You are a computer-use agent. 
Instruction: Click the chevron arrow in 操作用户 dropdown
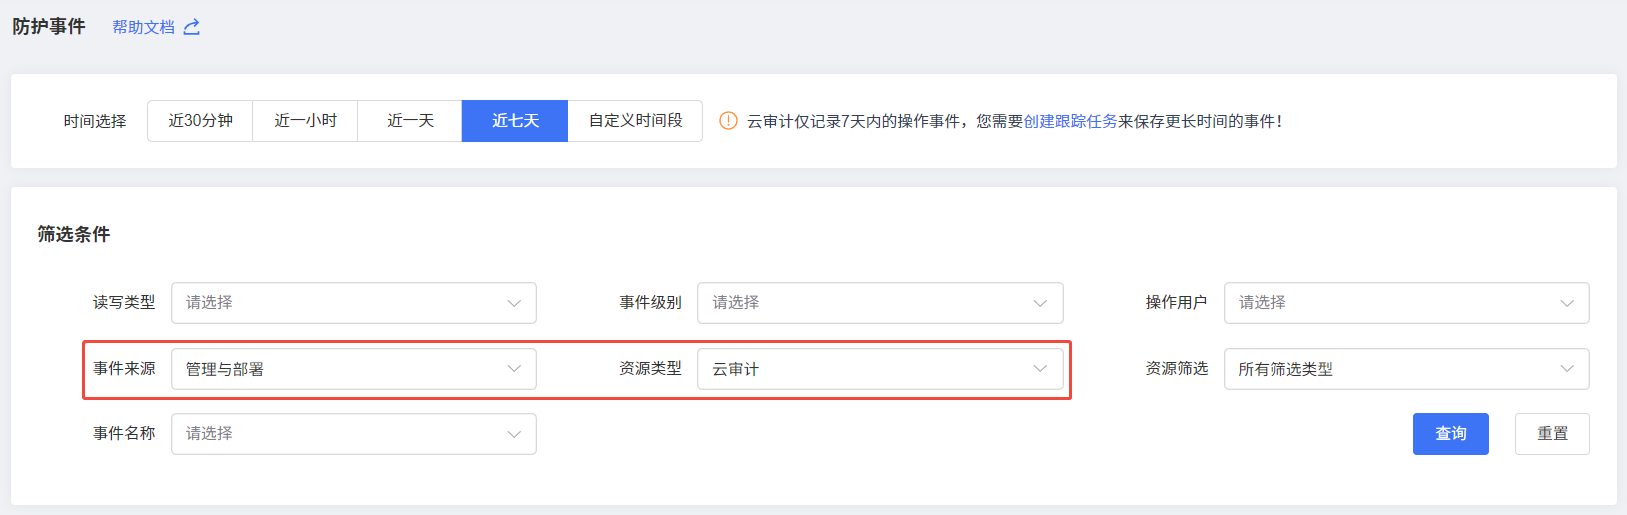coord(1567,303)
